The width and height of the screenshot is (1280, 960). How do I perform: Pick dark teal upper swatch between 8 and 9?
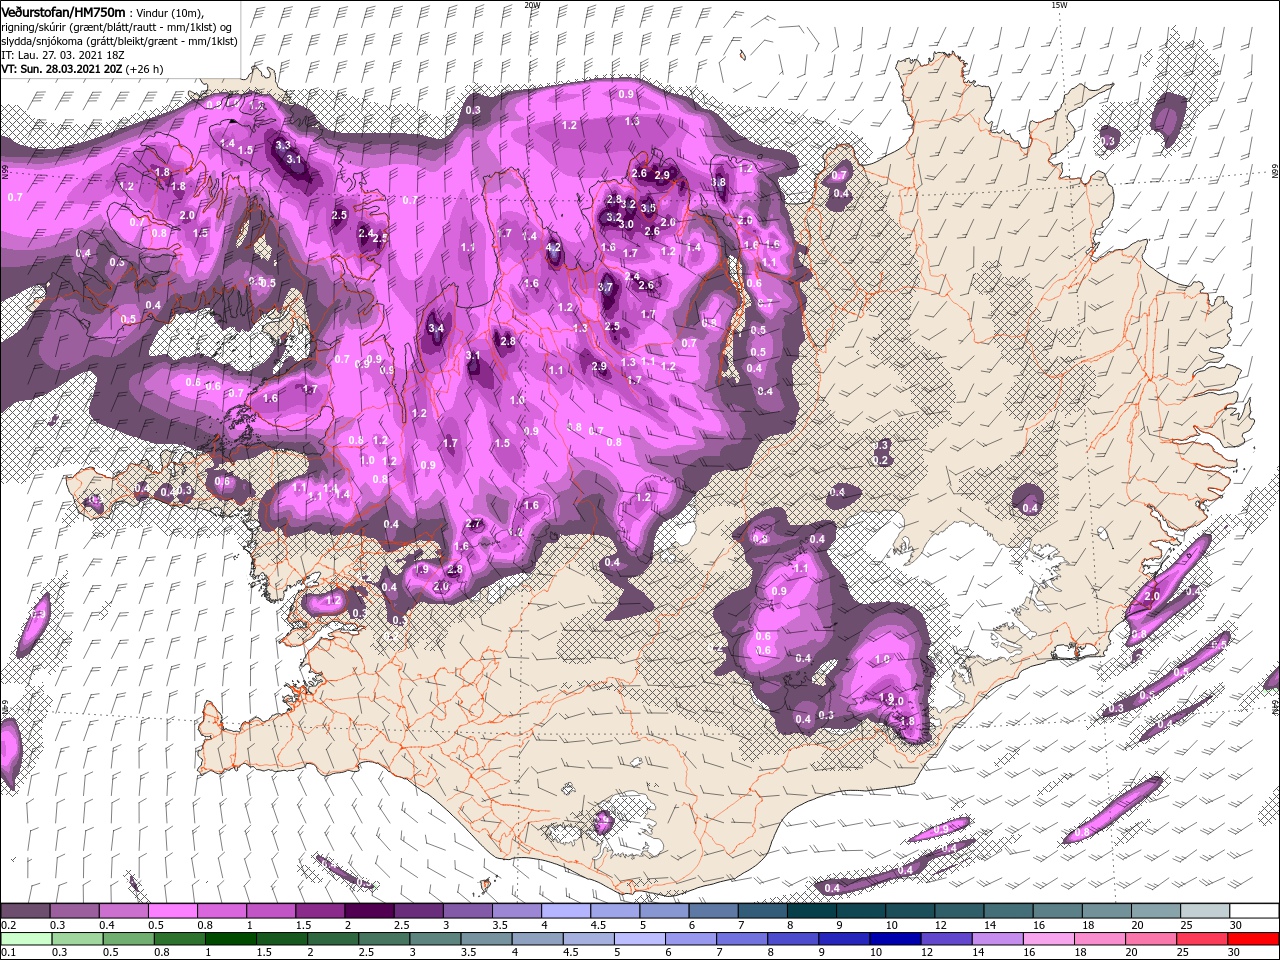[x=812, y=911]
